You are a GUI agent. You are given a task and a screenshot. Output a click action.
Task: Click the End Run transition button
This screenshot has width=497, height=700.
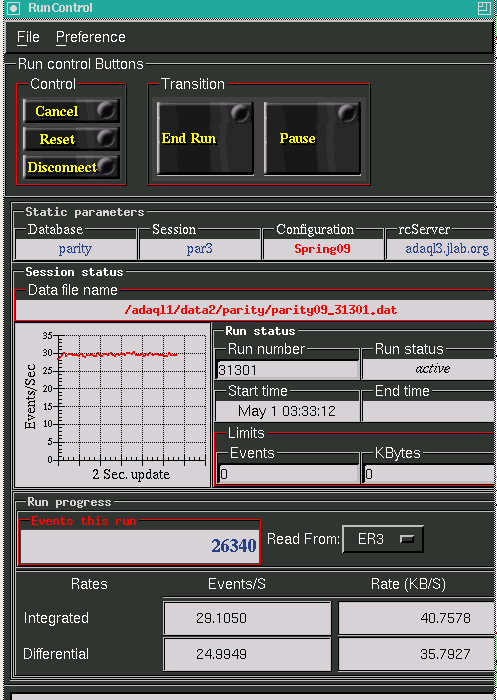pos(205,138)
